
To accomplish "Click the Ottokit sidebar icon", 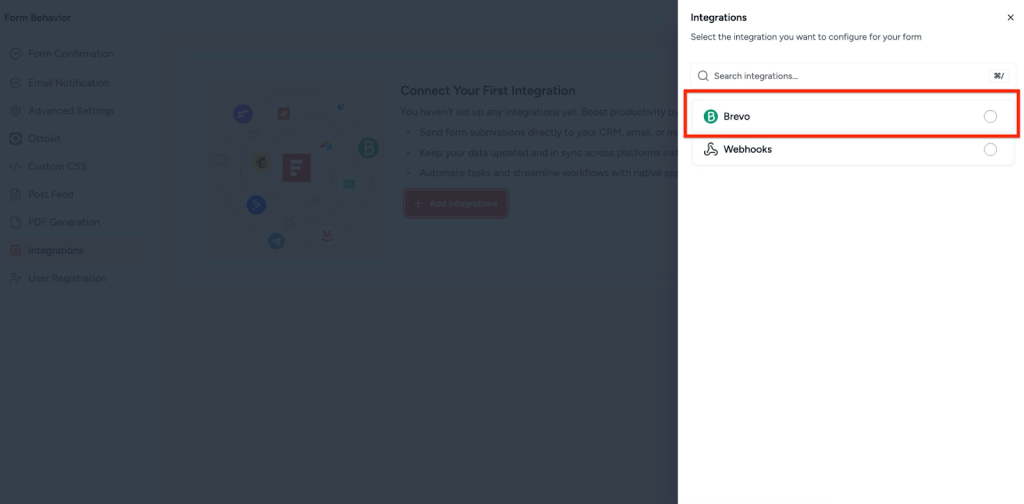I will pyautogui.click(x=15, y=139).
